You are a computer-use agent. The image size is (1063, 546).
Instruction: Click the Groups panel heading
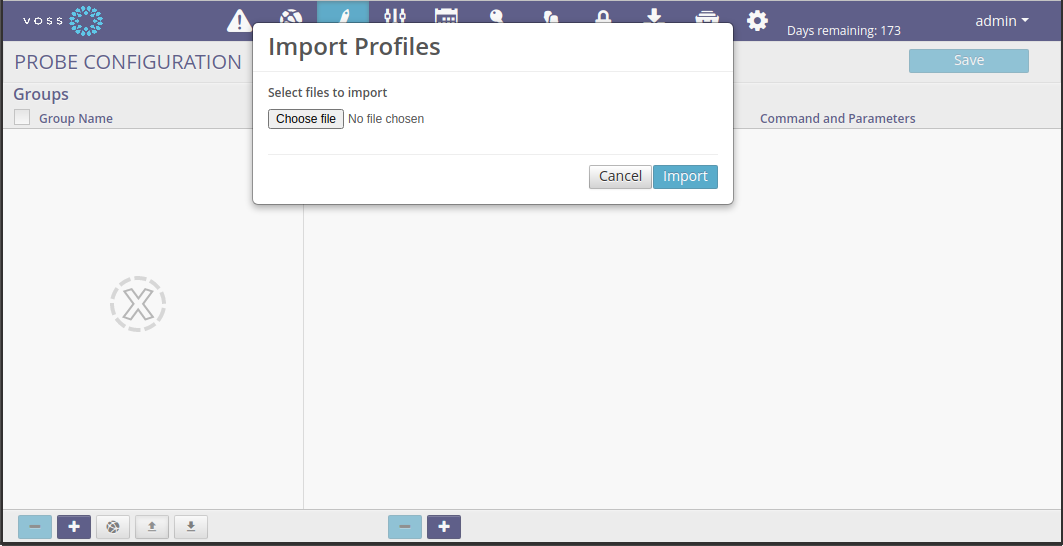click(x=41, y=94)
